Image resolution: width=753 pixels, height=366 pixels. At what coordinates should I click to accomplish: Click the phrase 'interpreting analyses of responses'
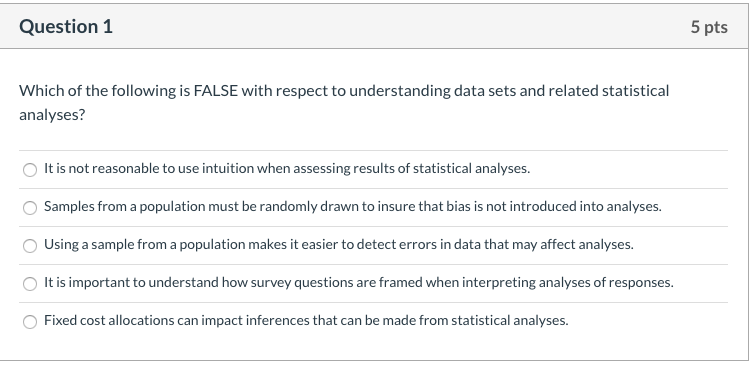568,282
